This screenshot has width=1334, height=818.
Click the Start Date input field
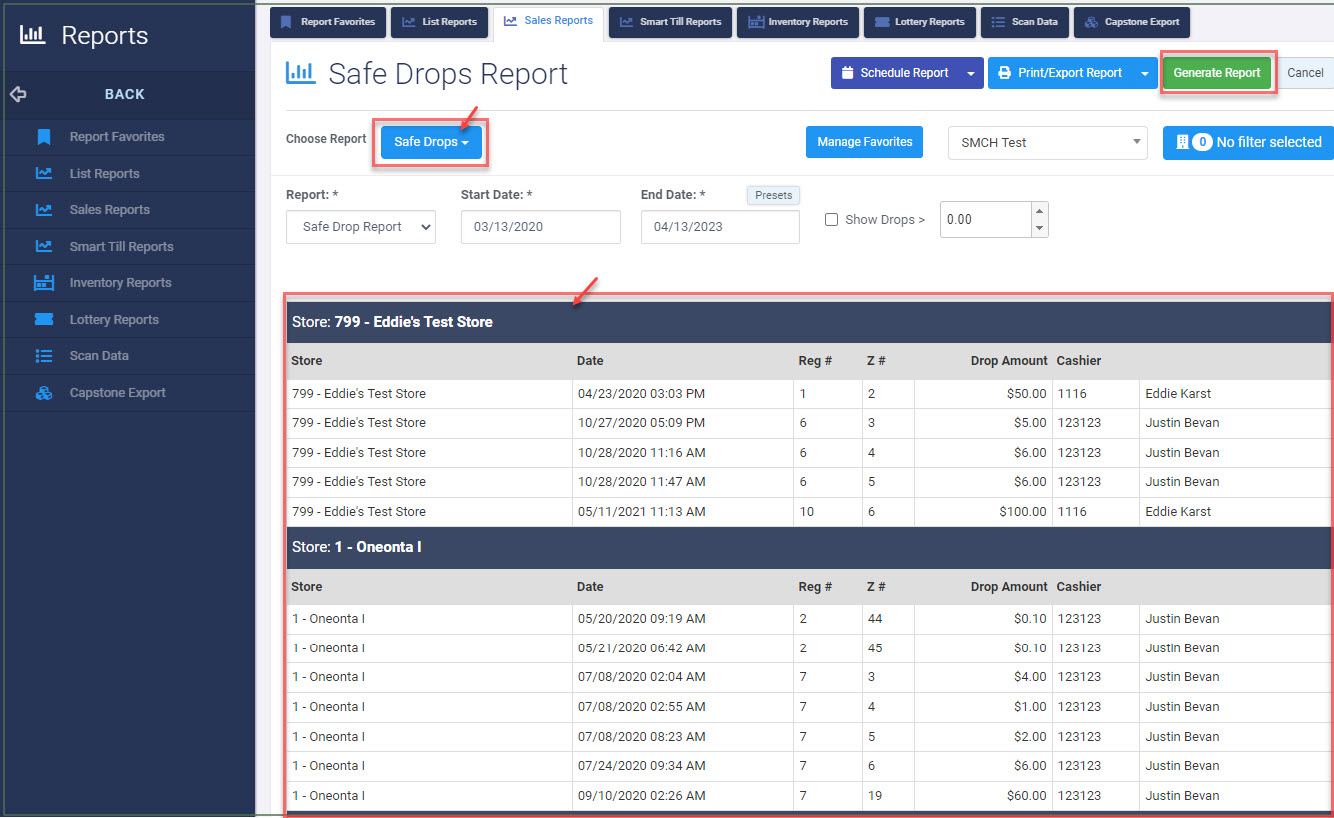(540, 227)
